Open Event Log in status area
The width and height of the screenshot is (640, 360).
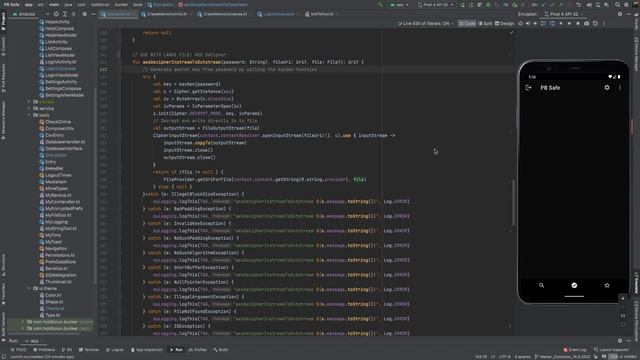tap(575, 350)
